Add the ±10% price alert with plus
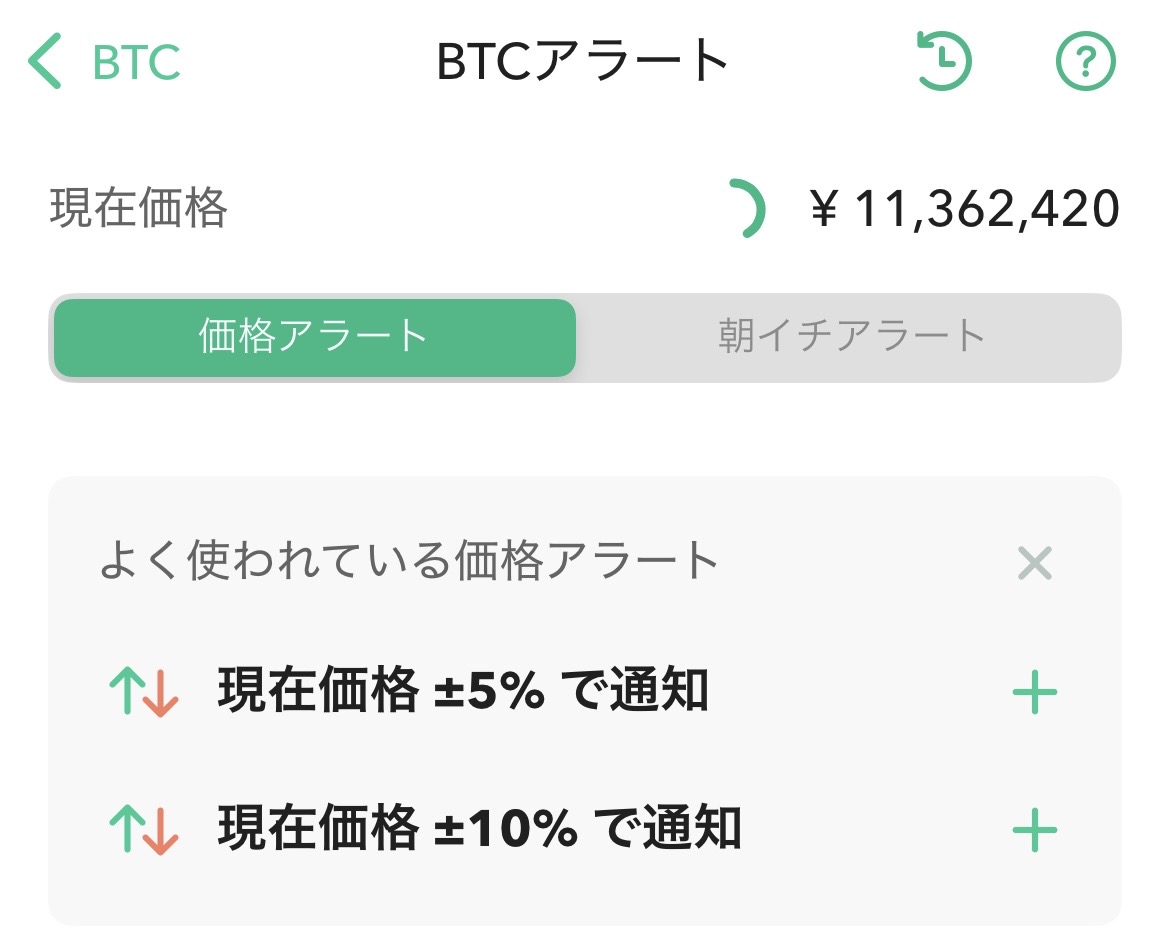 1035,829
